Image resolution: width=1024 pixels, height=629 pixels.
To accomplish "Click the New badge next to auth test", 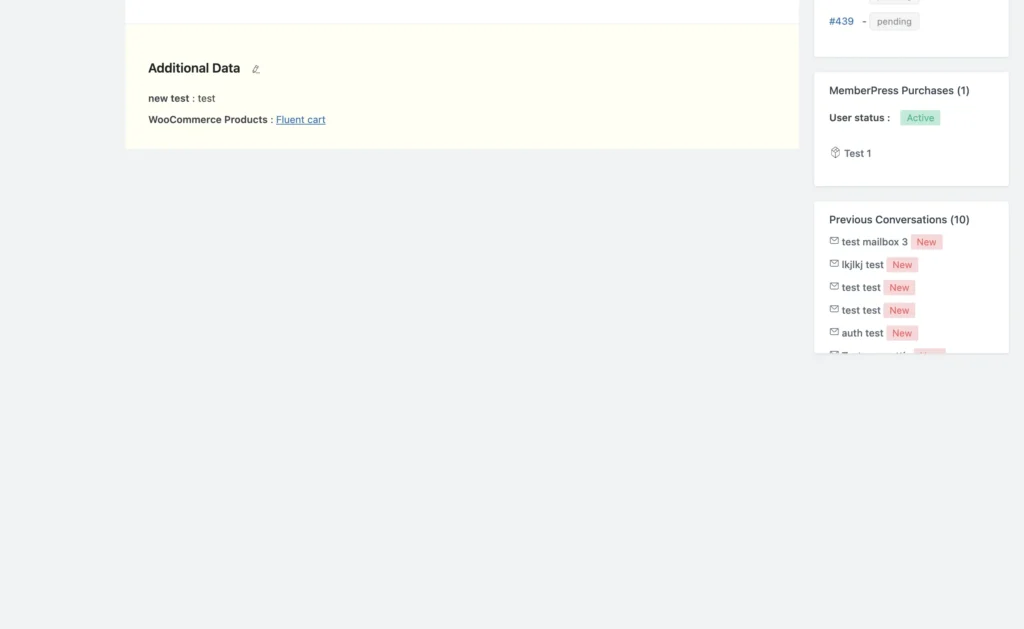I will (x=902, y=334).
